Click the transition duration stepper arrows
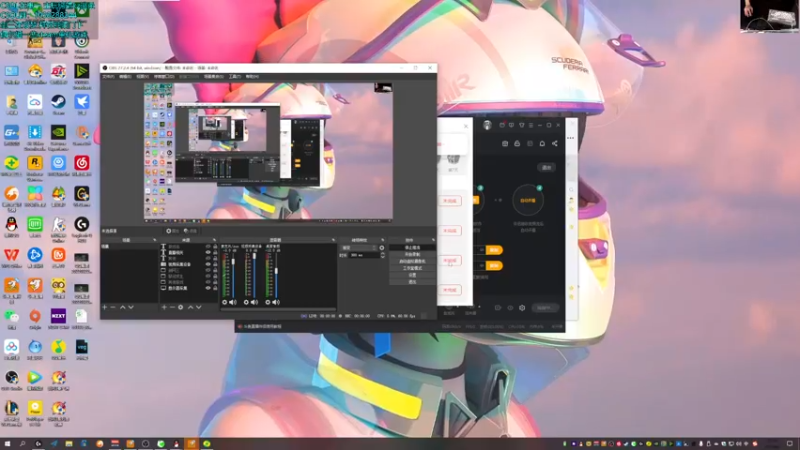This screenshot has width=800, height=450. point(383,255)
